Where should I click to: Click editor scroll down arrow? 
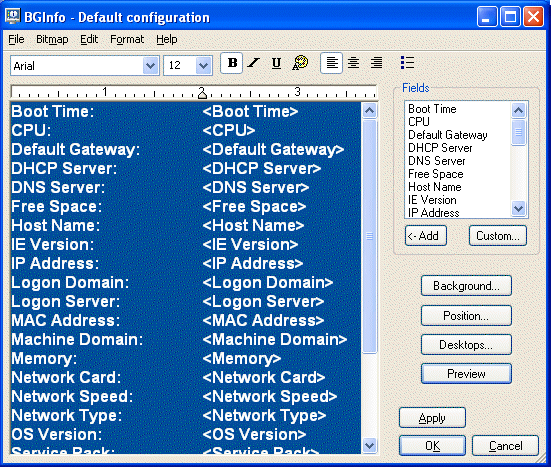(x=369, y=446)
